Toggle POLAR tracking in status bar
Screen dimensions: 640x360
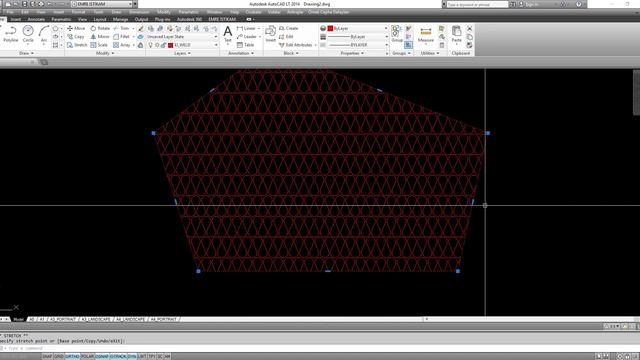[x=87, y=356]
